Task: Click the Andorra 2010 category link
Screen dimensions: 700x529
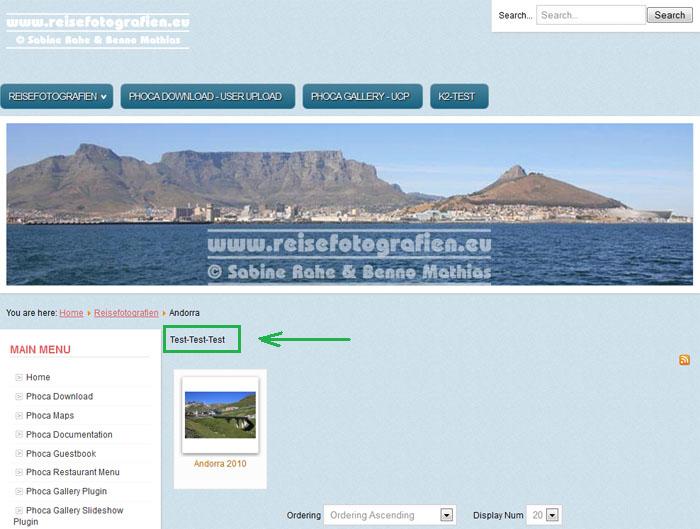Action: 220,464
